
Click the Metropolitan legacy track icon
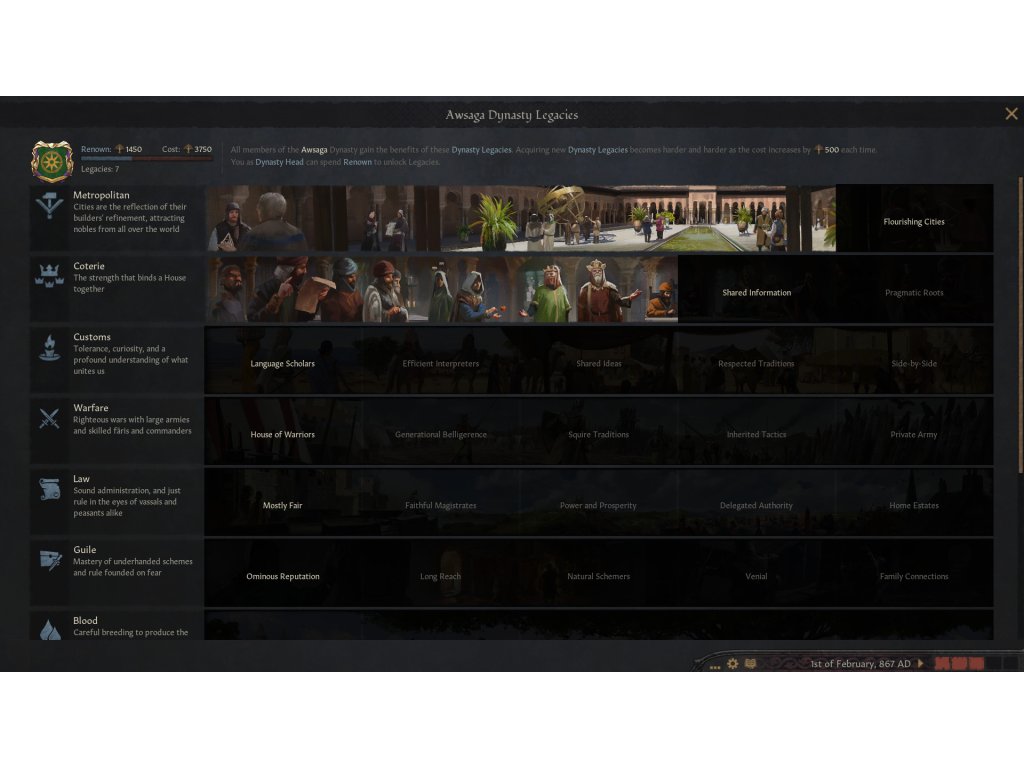(x=50, y=205)
